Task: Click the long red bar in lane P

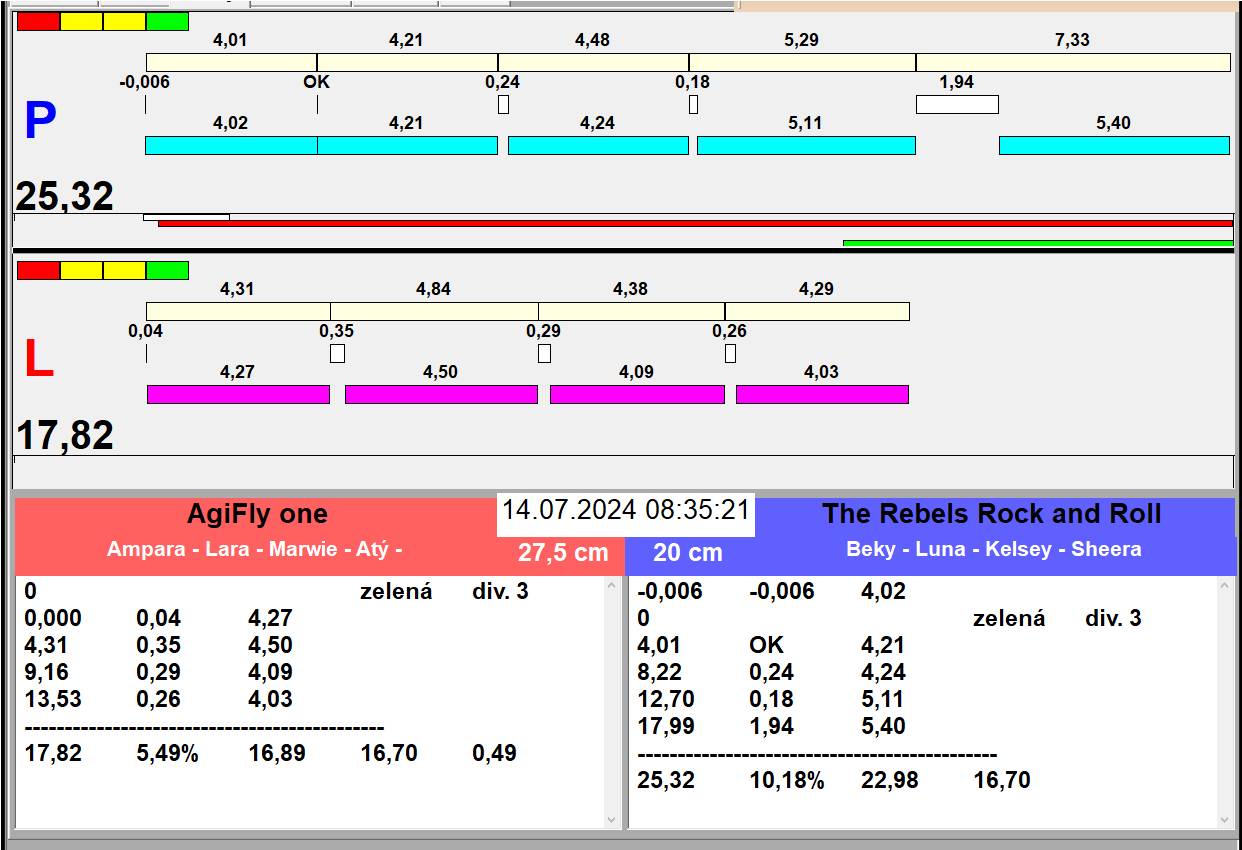Action: (x=695, y=223)
